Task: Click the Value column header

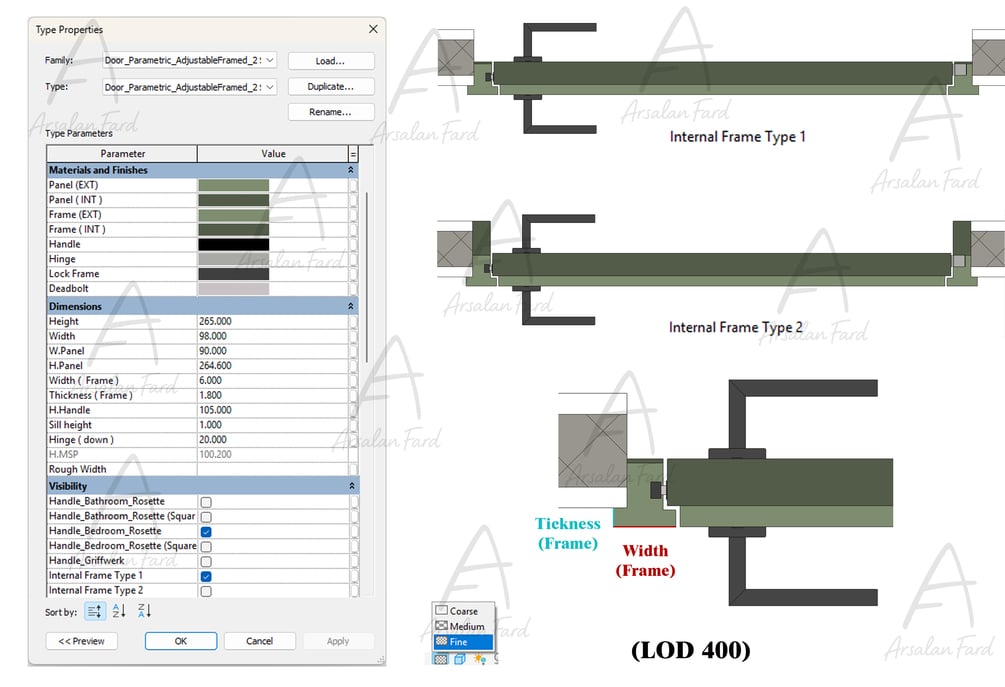Action: 273,154
